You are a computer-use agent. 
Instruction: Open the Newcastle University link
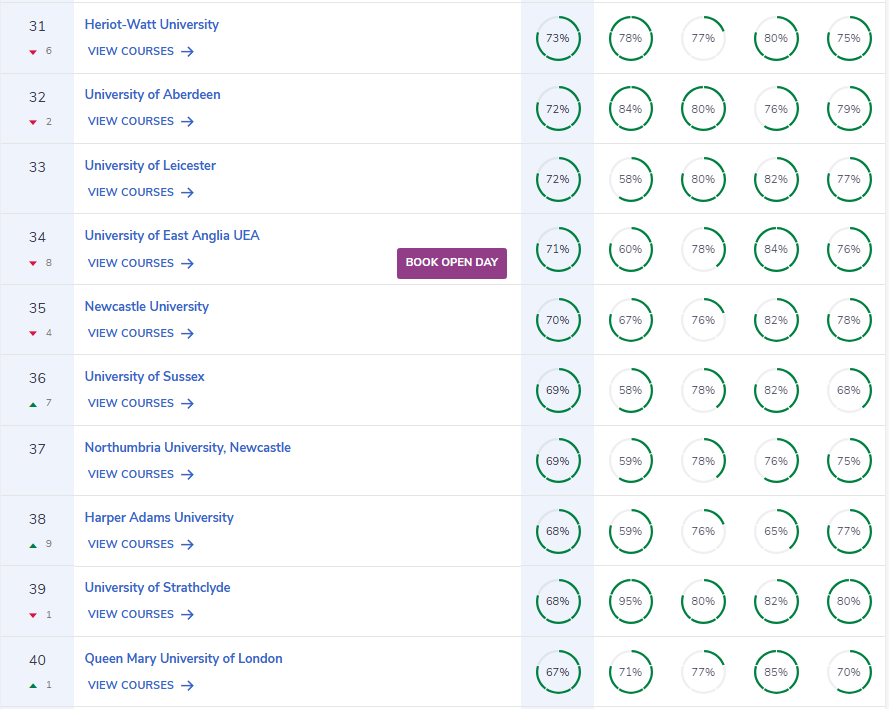(147, 307)
